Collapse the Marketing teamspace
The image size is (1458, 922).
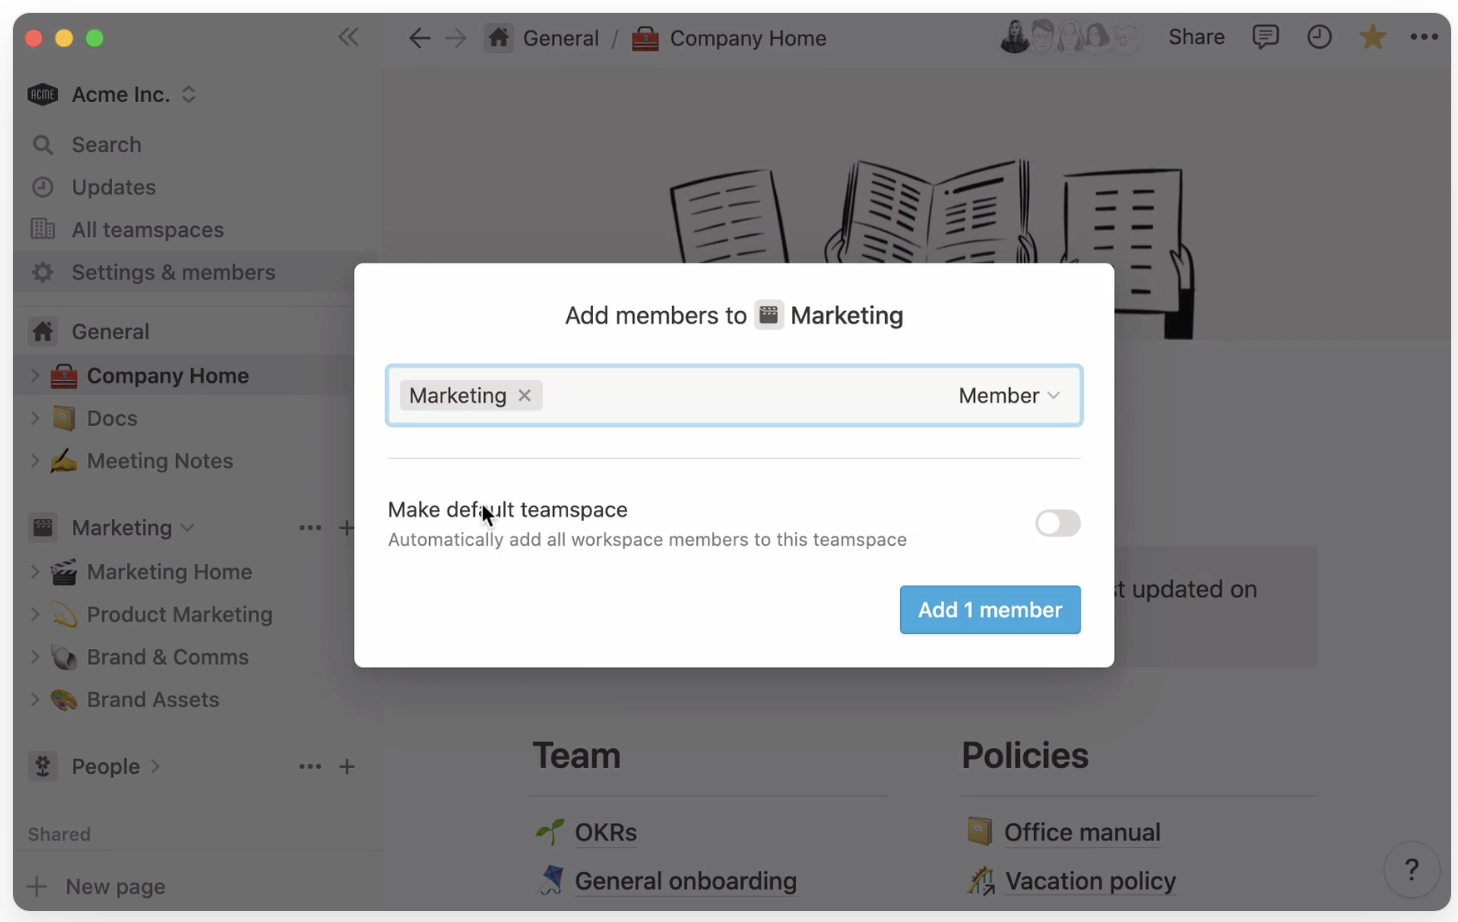186,528
